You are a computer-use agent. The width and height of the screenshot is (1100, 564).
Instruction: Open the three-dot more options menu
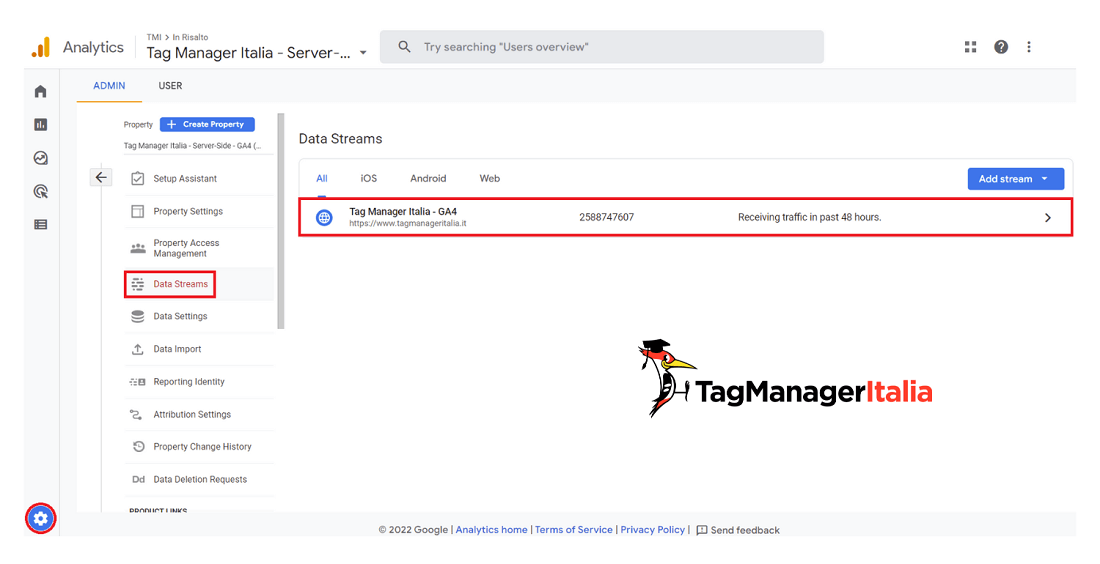(x=1029, y=47)
